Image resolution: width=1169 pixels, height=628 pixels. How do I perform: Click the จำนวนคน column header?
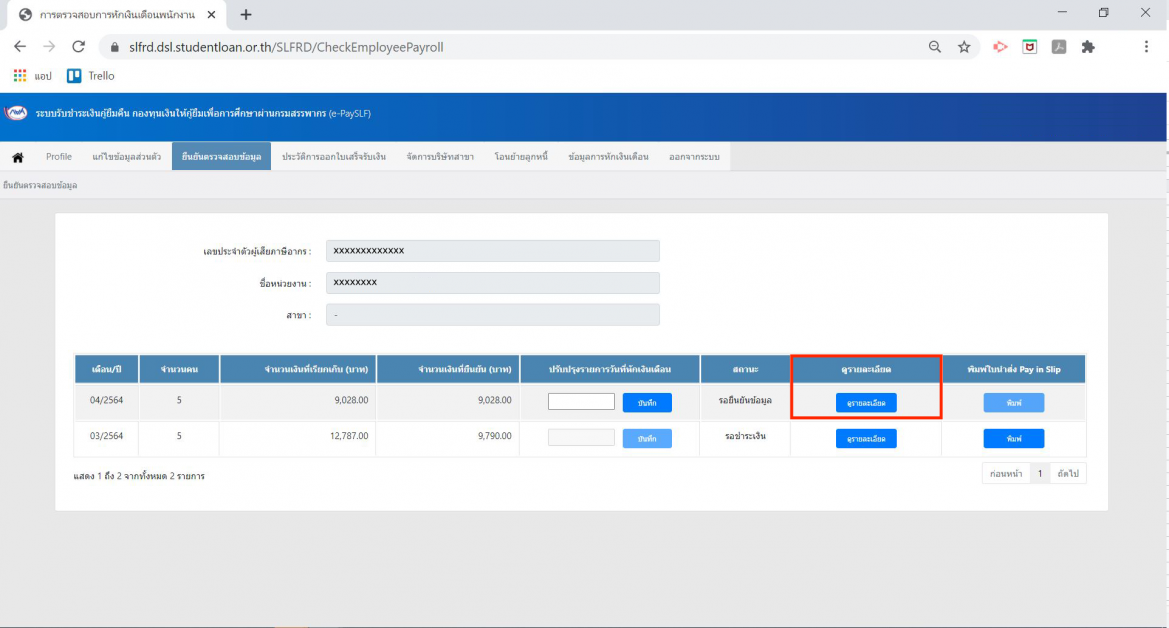pyautogui.click(x=179, y=369)
